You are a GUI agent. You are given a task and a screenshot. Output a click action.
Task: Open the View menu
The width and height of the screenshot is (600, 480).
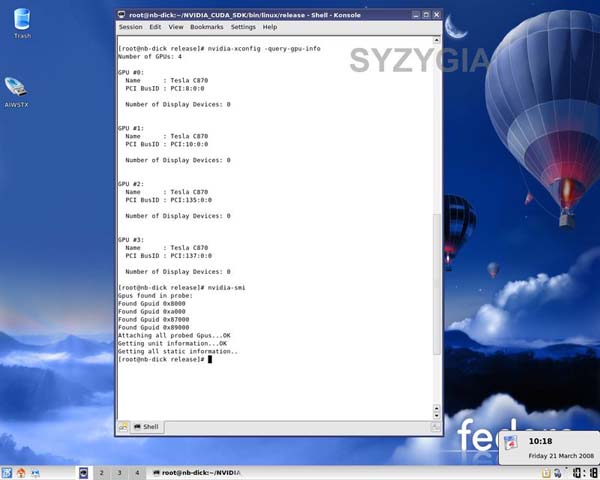point(177,27)
